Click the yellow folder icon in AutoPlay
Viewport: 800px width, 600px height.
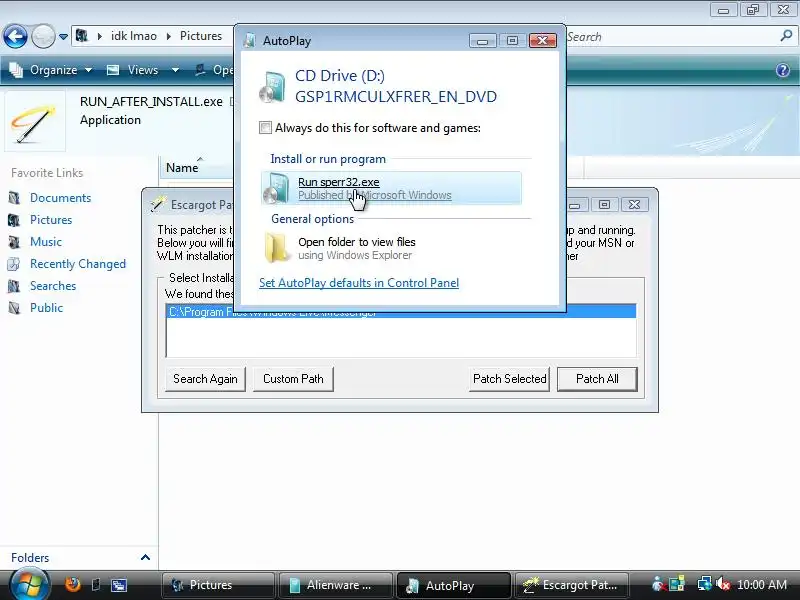[276, 248]
